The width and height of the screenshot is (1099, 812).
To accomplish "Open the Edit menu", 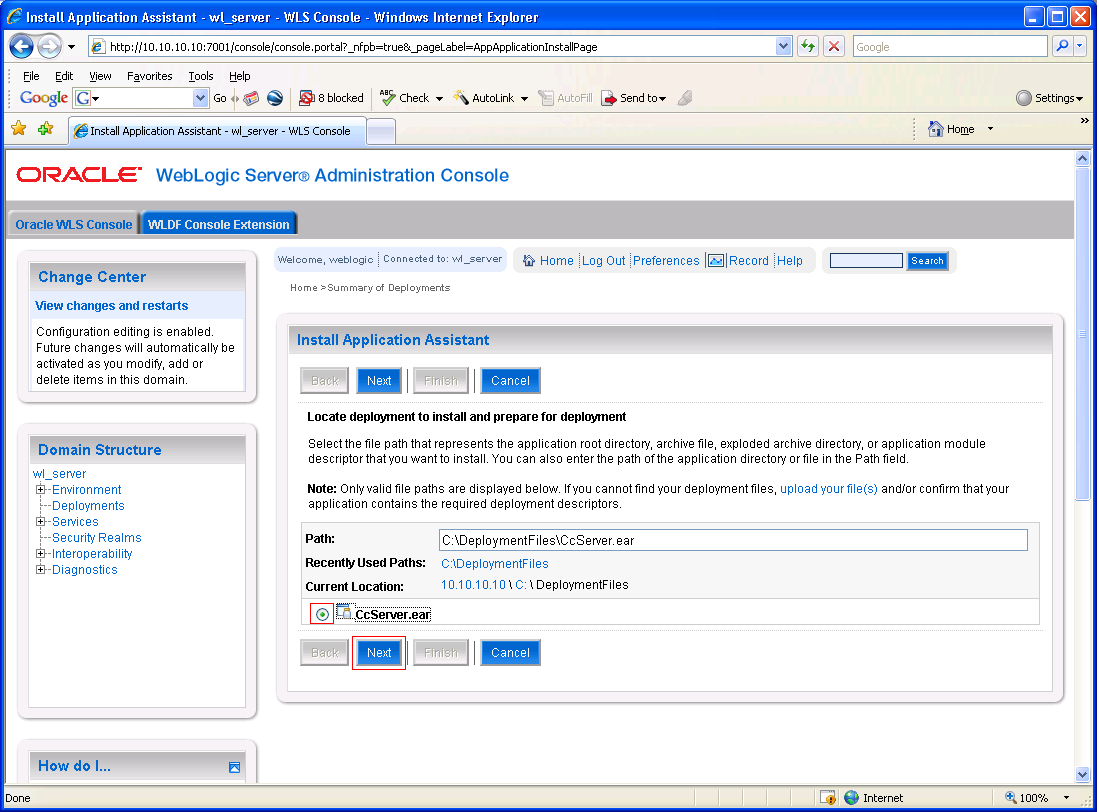I will [x=64, y=76].
